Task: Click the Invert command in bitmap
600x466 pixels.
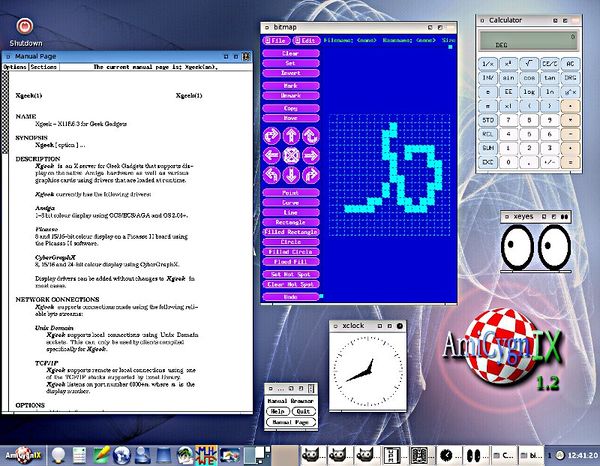Action: click(290, 76)
